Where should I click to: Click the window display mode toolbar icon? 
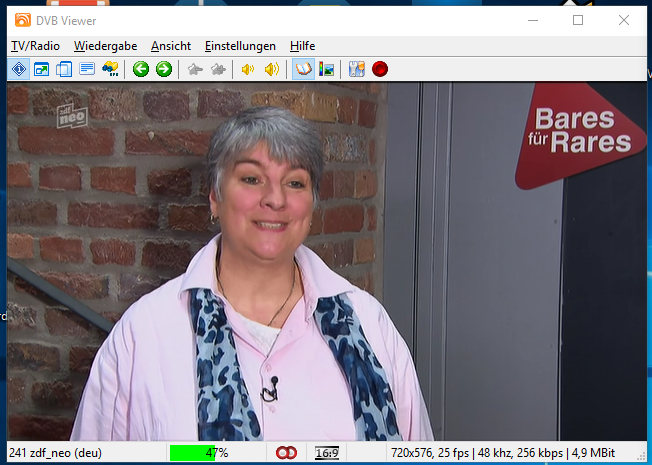click(41, 69)
